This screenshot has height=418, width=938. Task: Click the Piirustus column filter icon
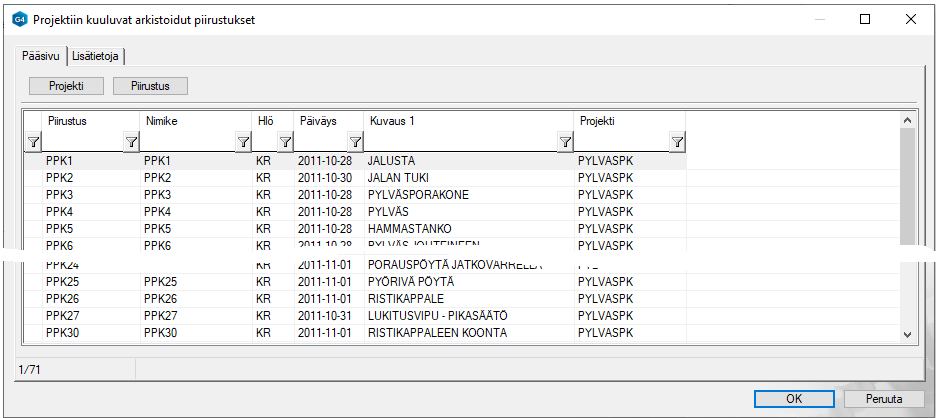(131, 142)
